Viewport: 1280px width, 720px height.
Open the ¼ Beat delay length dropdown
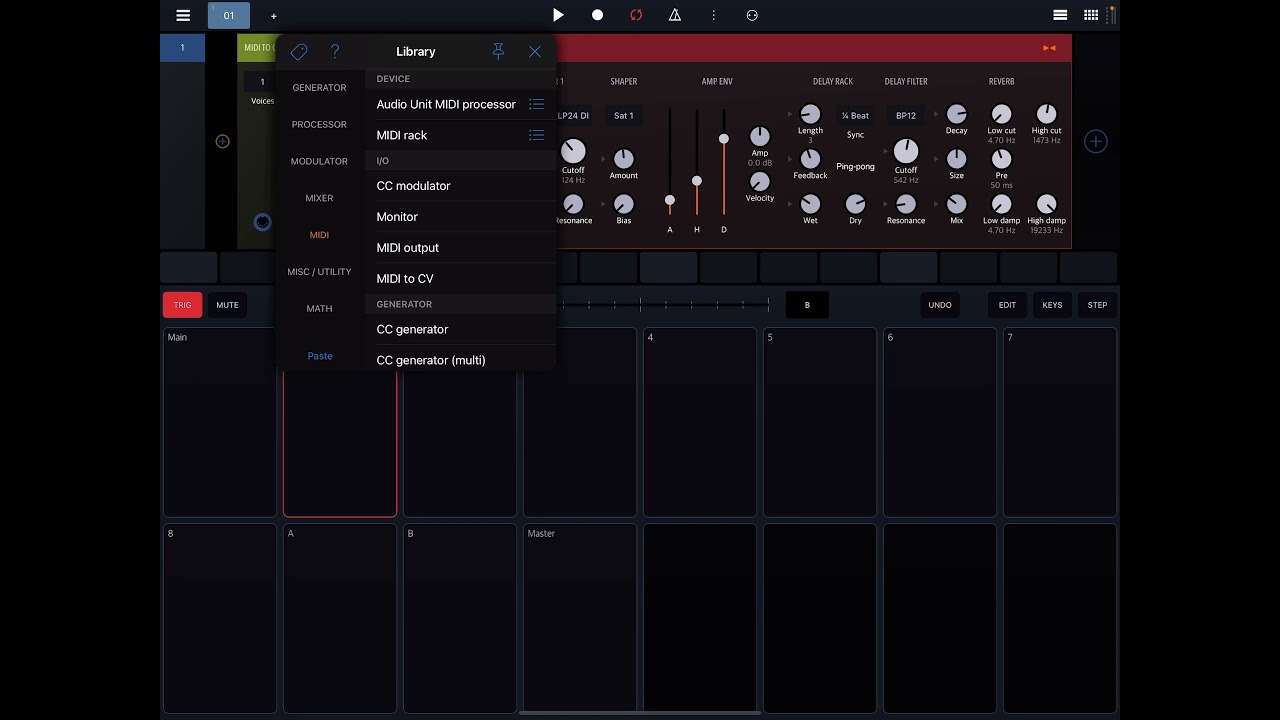click(856, 116)
